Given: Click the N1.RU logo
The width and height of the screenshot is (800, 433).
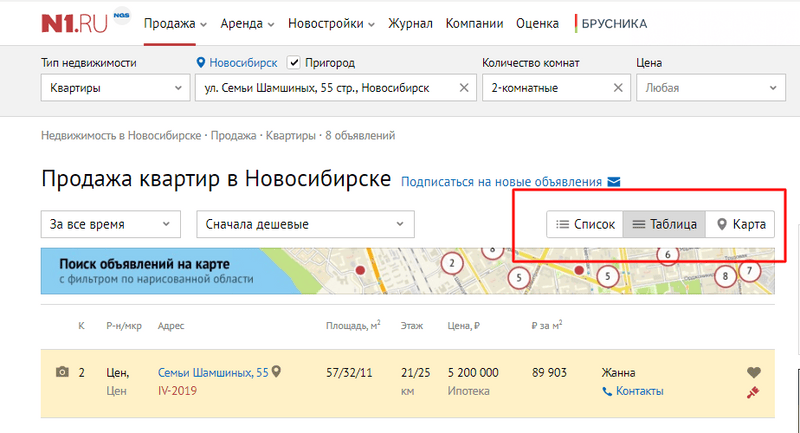Looking at the screenshot, I should tap(75, 22).
